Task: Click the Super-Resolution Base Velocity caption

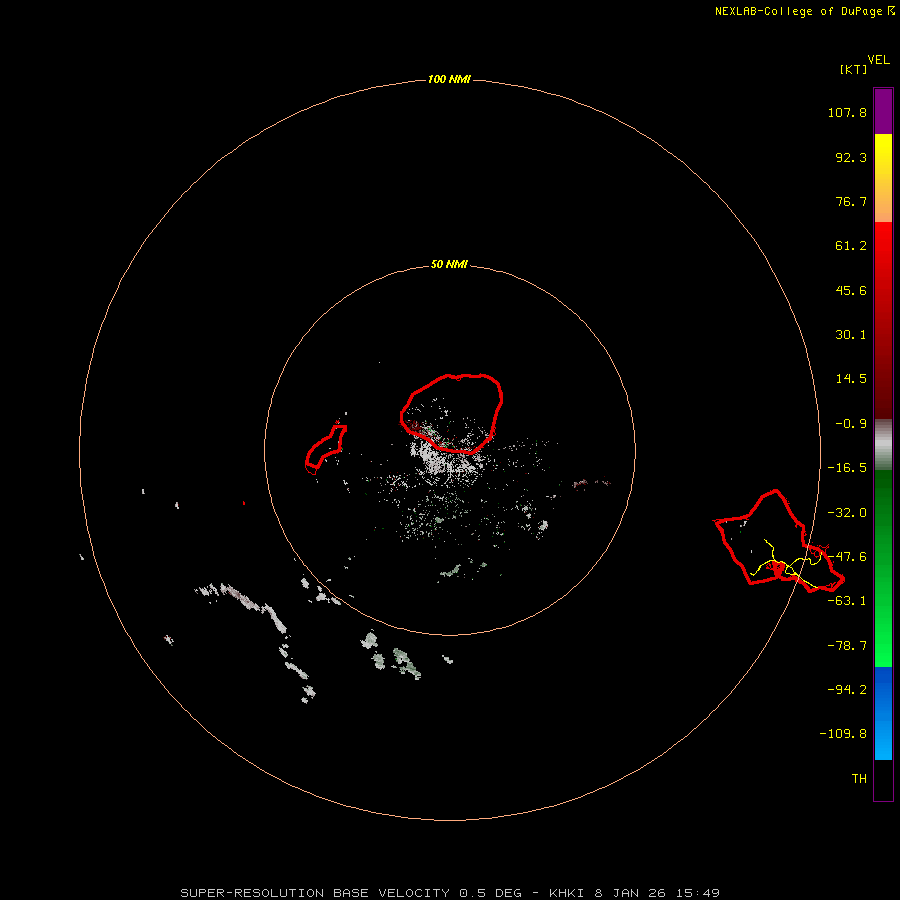Action: pos(450,893)
